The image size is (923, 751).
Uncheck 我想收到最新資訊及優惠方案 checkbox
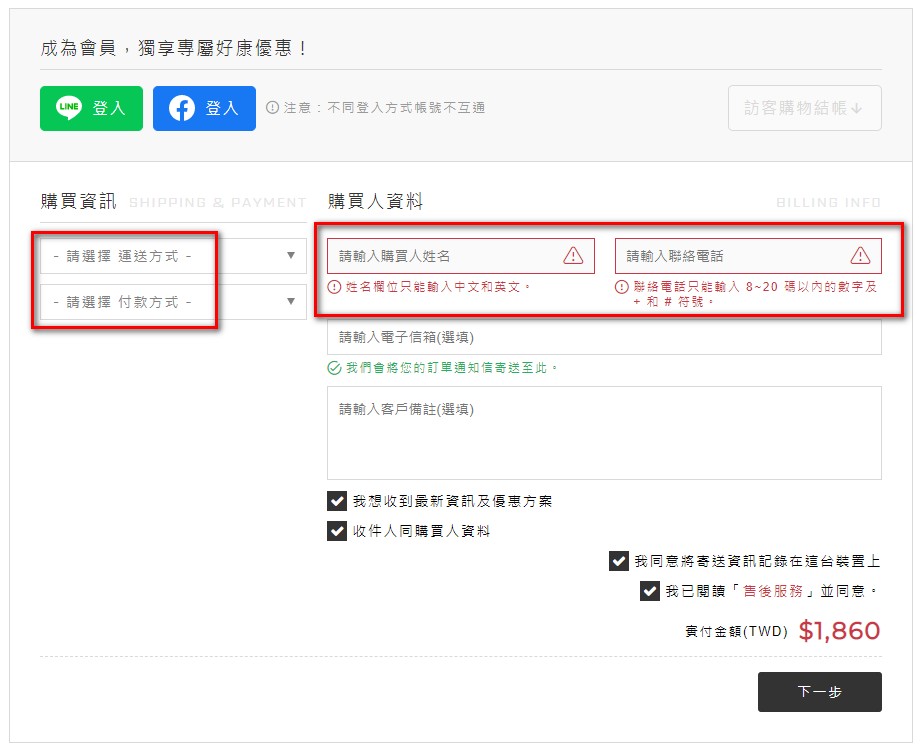point(337,501)
